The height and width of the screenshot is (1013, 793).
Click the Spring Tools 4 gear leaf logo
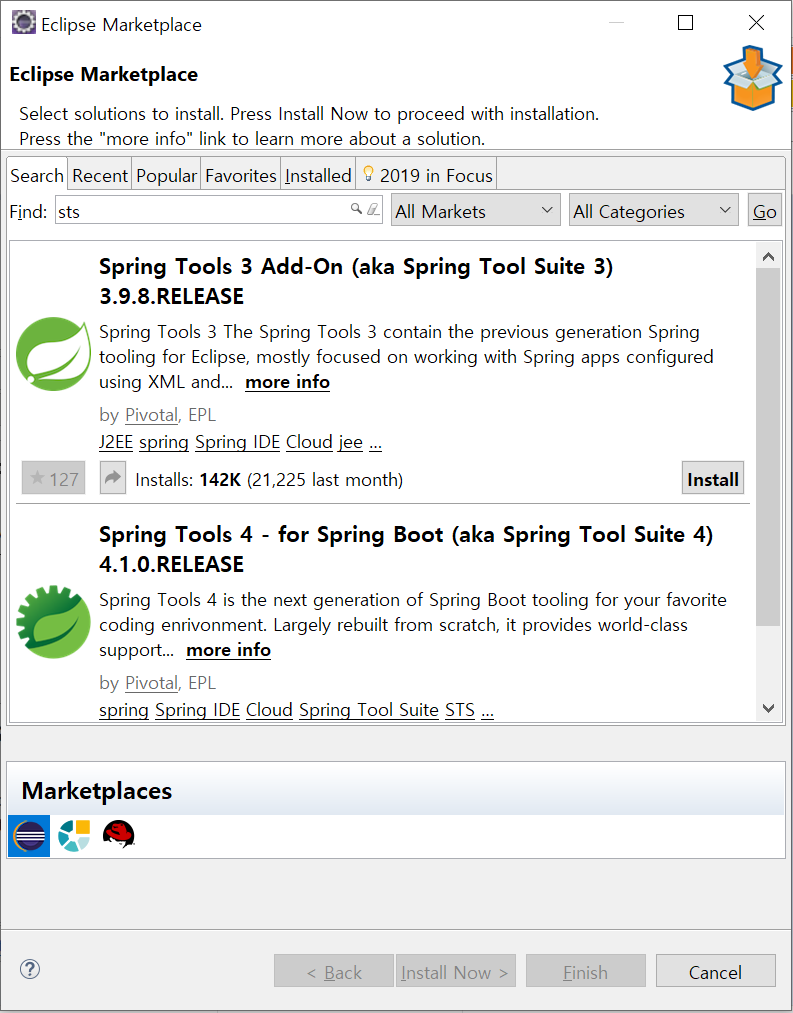tap(54, 621)
